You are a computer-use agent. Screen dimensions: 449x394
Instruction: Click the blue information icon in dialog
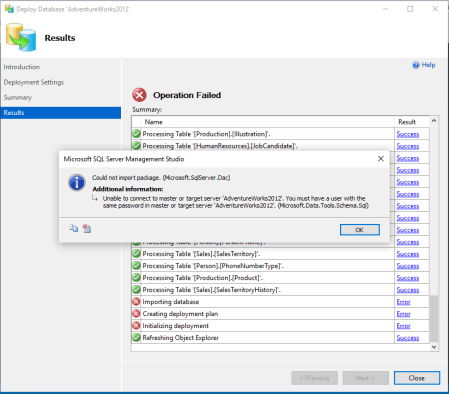click(77, 183)
